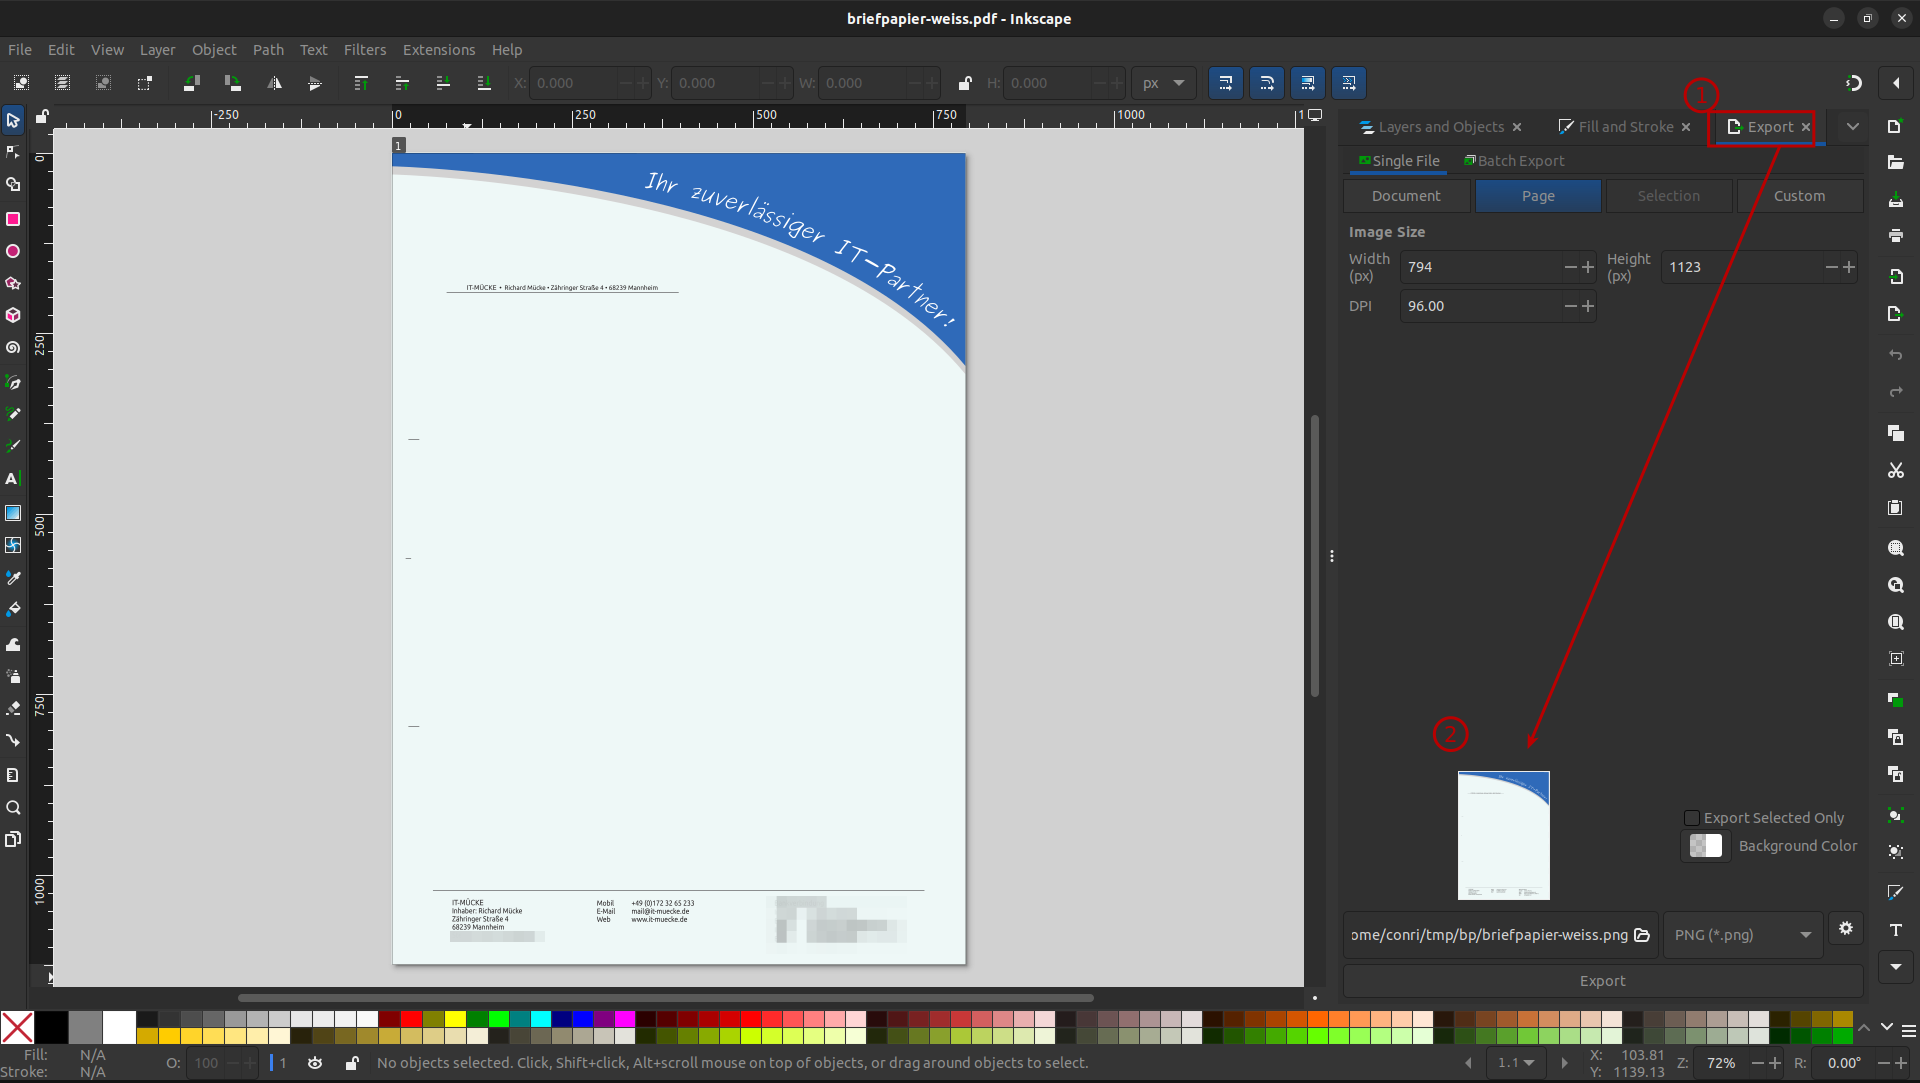Viewport: 1920px width, 1083px height.
Task: Choose Document export area button
Action: coord(1406,196)
